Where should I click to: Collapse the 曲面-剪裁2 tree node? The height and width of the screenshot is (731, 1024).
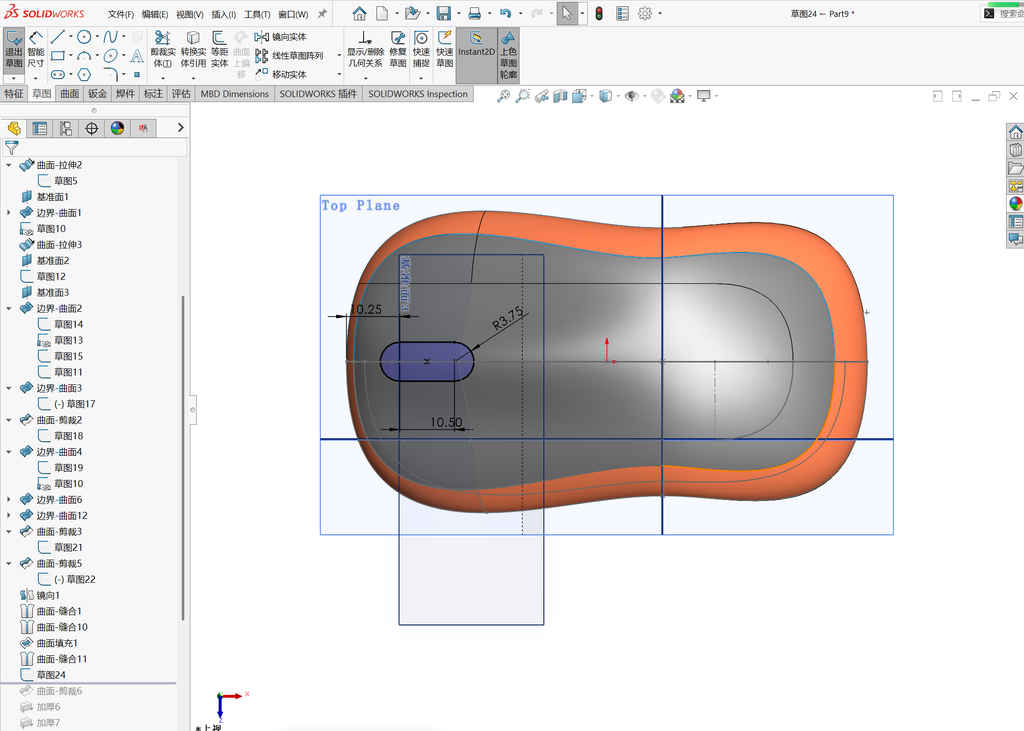tap(8, 420)
